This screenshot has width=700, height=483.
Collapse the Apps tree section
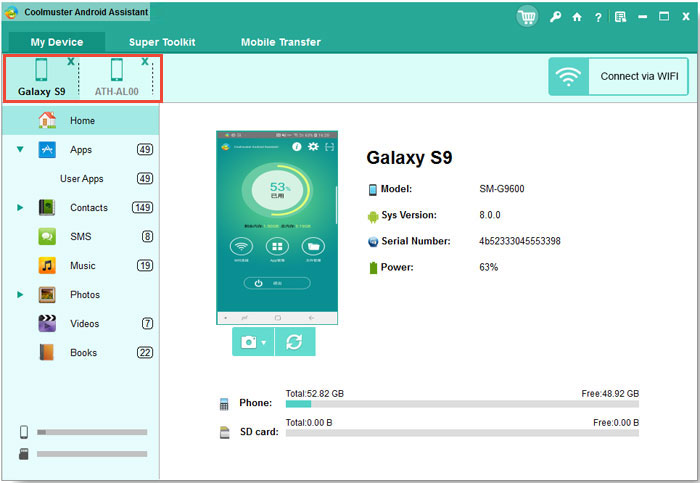pyautogui.click(x=20, y=150)
